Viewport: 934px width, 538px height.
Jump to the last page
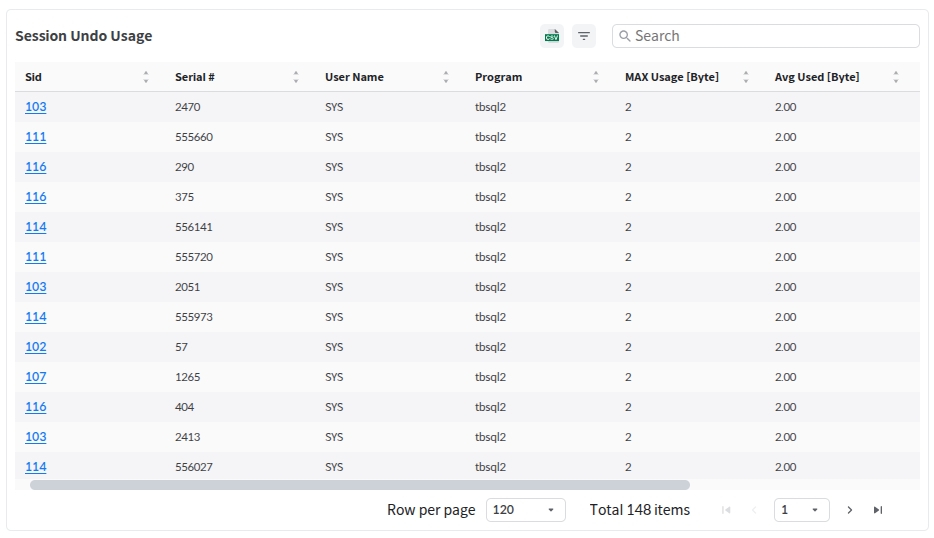point(878,510)
